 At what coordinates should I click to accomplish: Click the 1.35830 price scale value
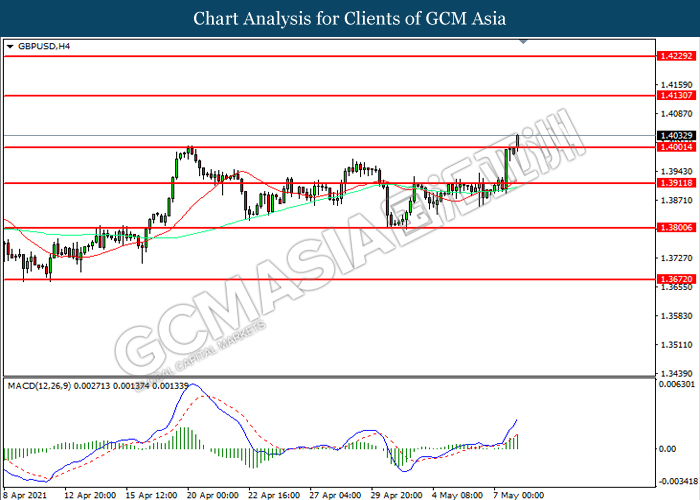676,316
